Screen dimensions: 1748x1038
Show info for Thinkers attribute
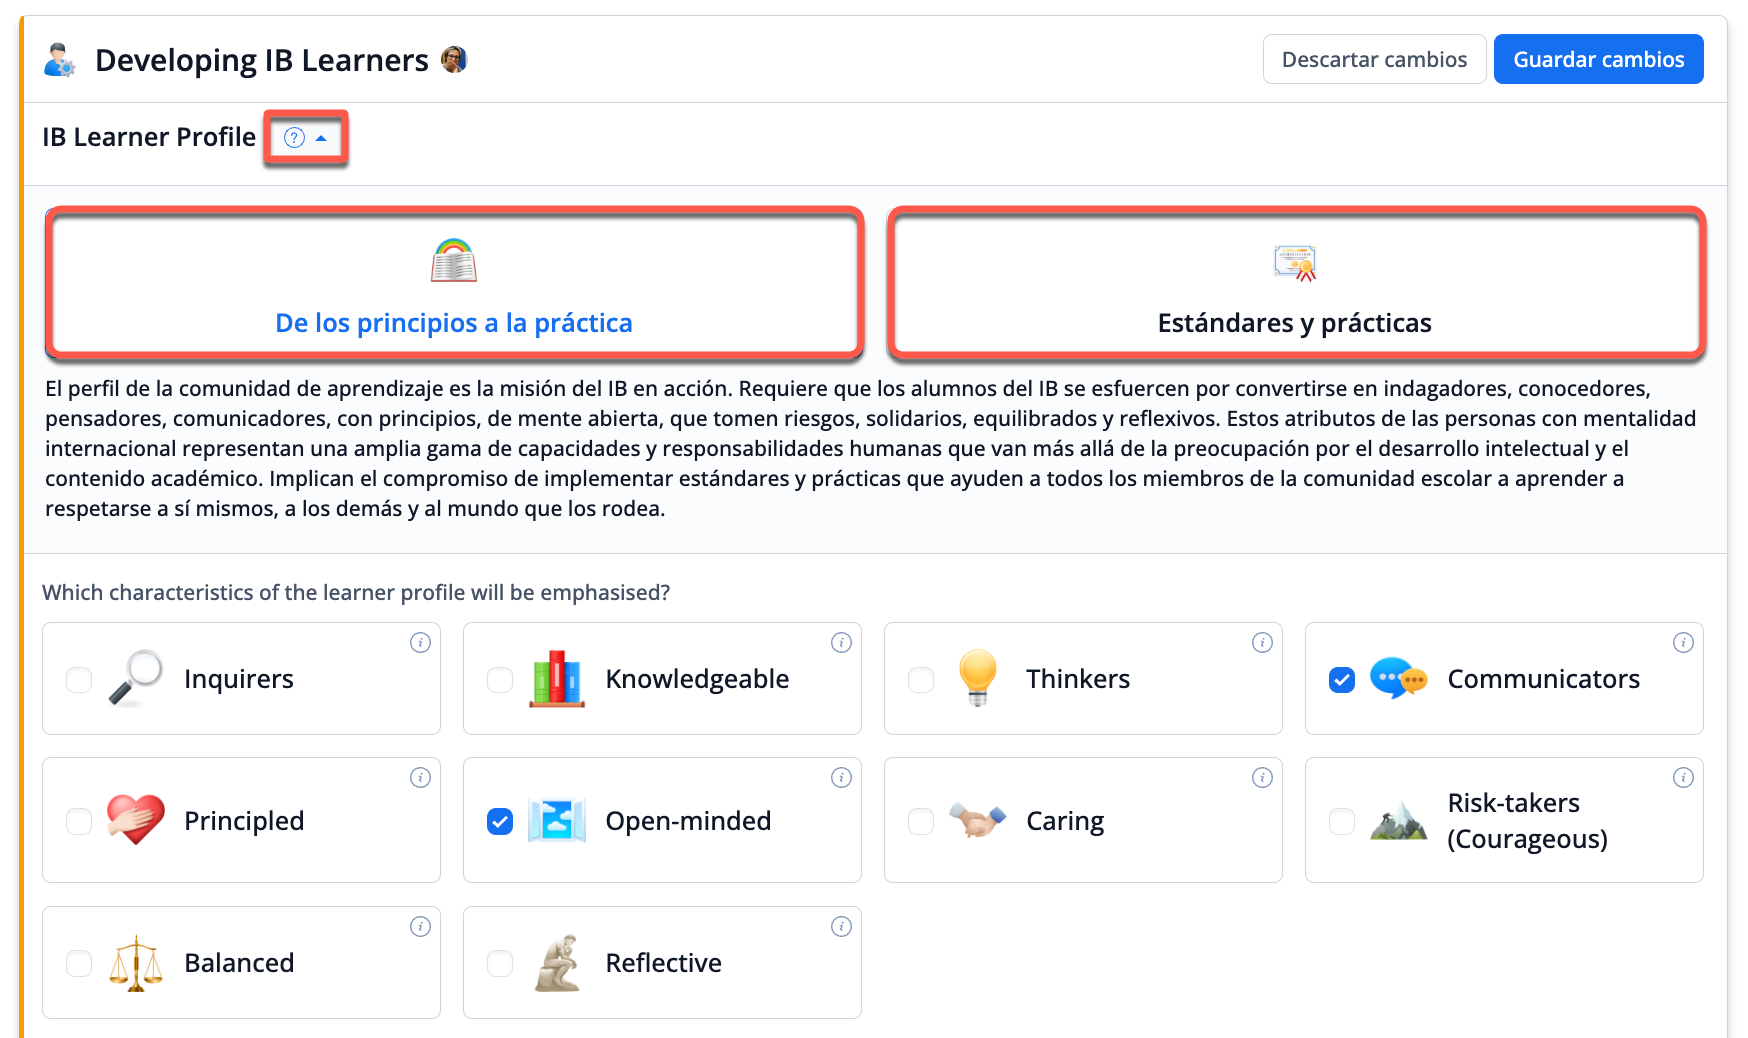pos(1262,643)
